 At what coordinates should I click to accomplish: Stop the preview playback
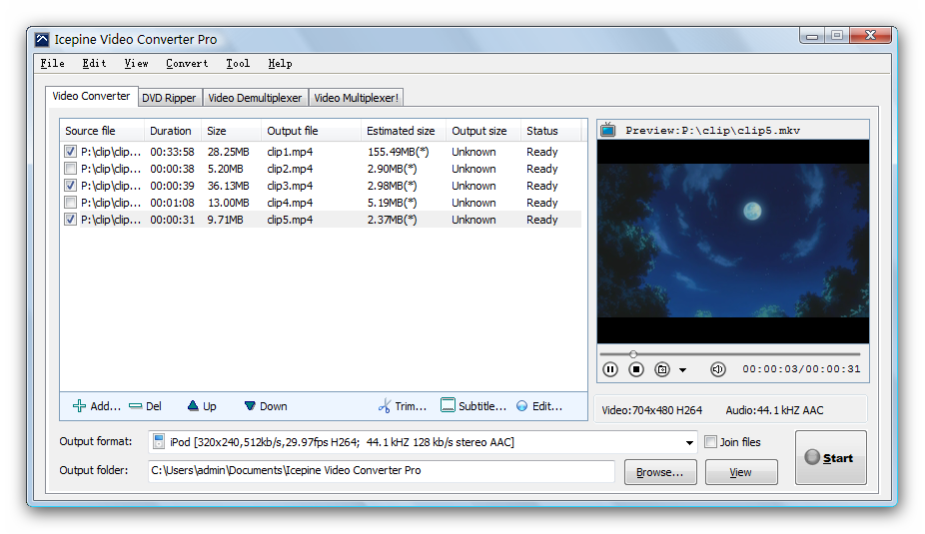(x=636, y=369)
